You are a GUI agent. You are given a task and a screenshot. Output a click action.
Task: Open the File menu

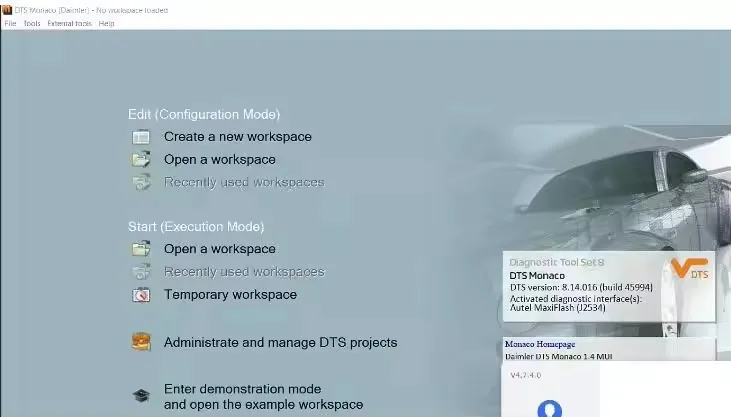click(x=10, y=23)
